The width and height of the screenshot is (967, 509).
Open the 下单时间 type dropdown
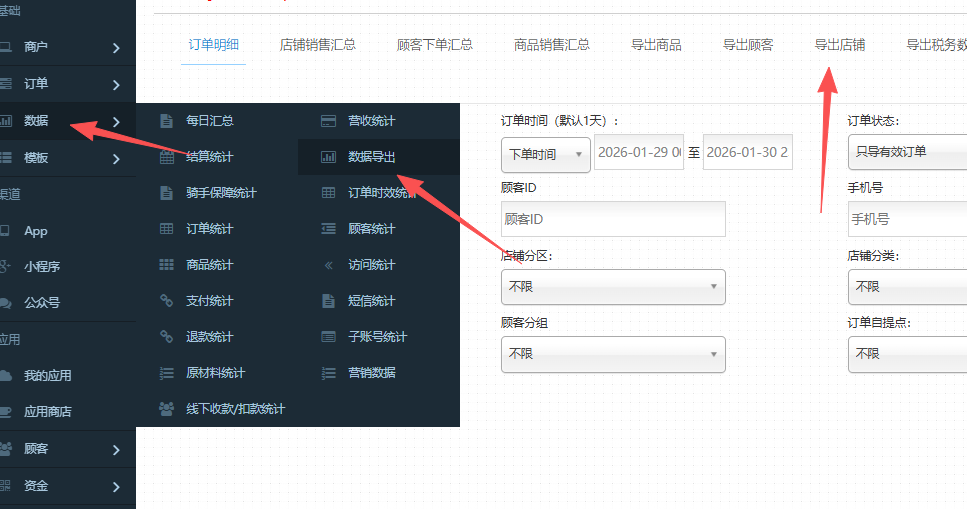coord(545,154)
